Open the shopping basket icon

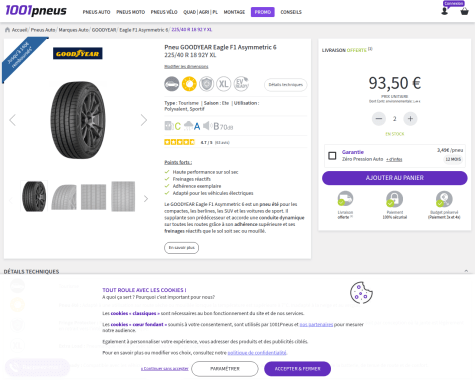click(464, 12)
